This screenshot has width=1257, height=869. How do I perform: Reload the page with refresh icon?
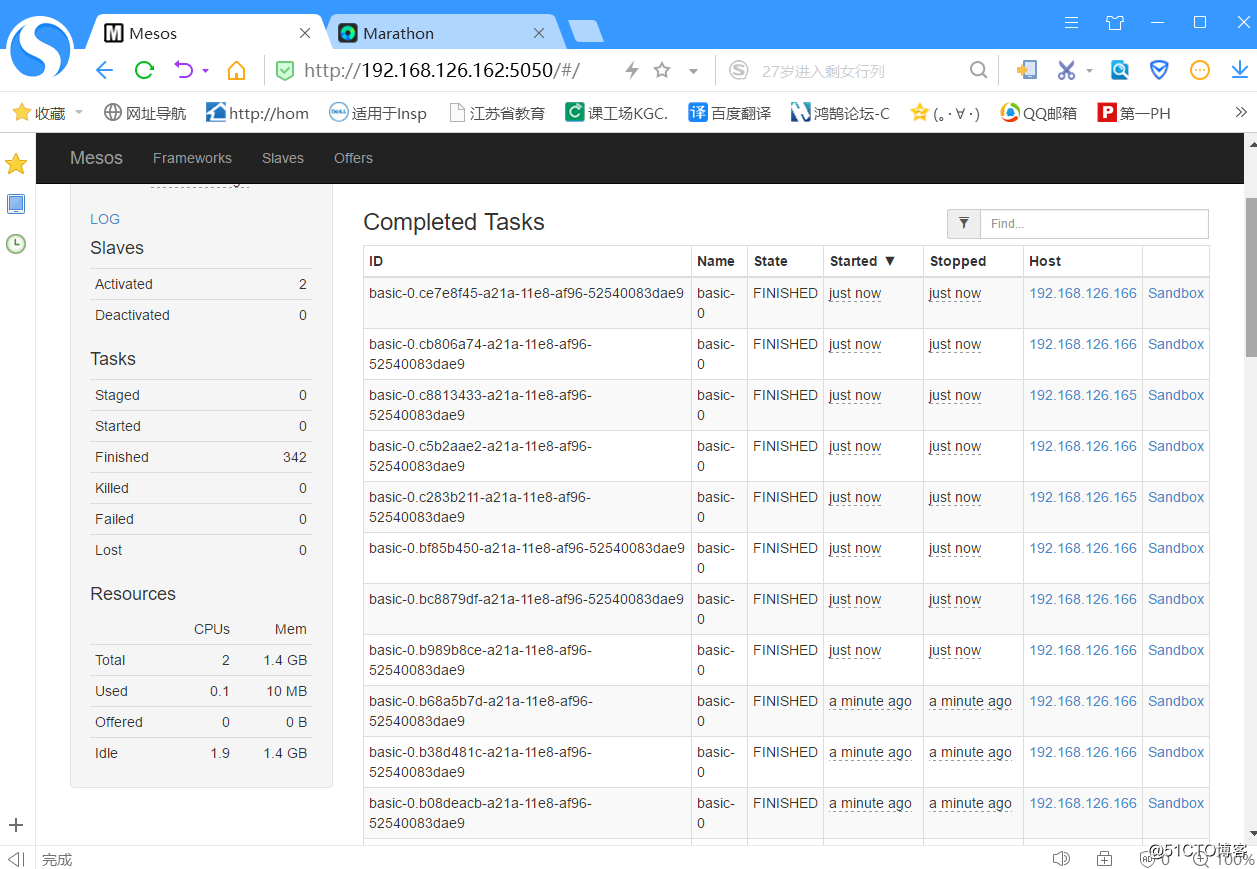(144, 70)
